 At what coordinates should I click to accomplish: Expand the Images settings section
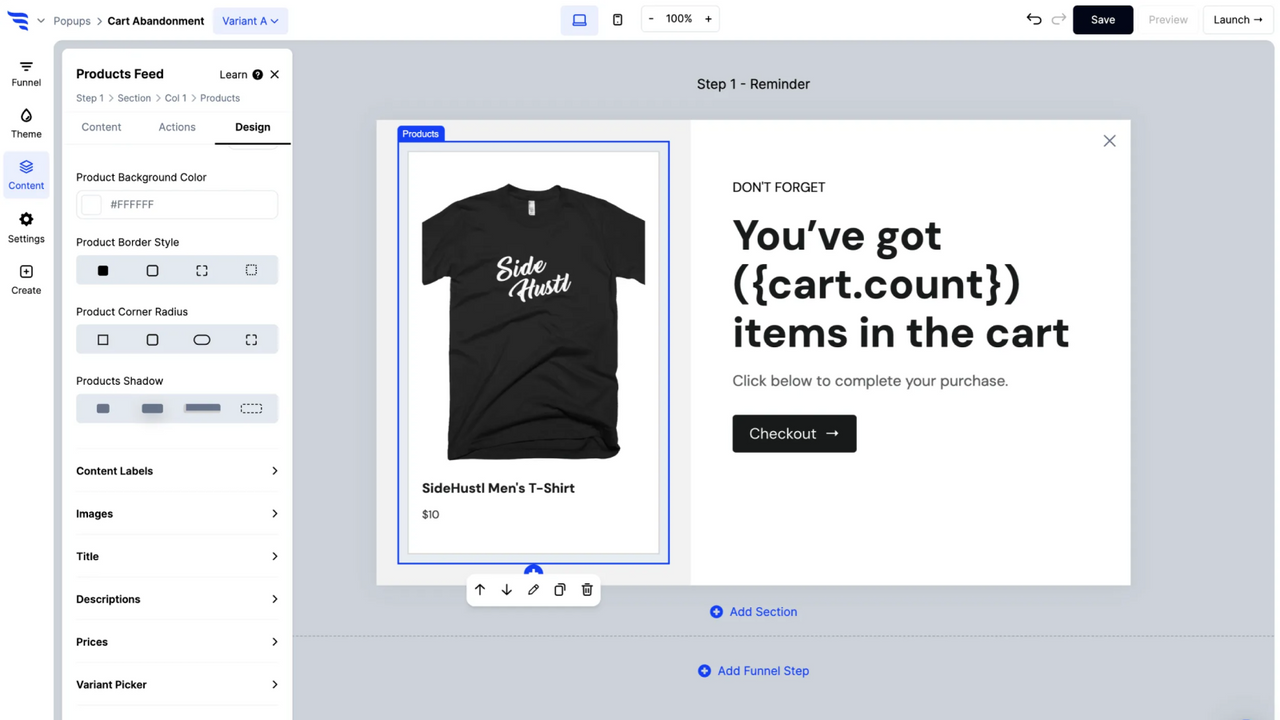[176, 513]
